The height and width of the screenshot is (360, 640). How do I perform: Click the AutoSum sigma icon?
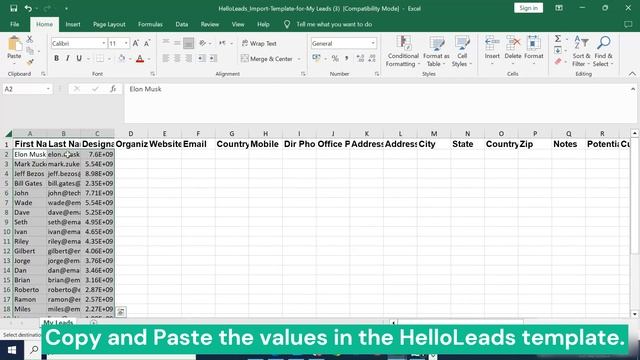pyautogui.click(x=558, y=39)
